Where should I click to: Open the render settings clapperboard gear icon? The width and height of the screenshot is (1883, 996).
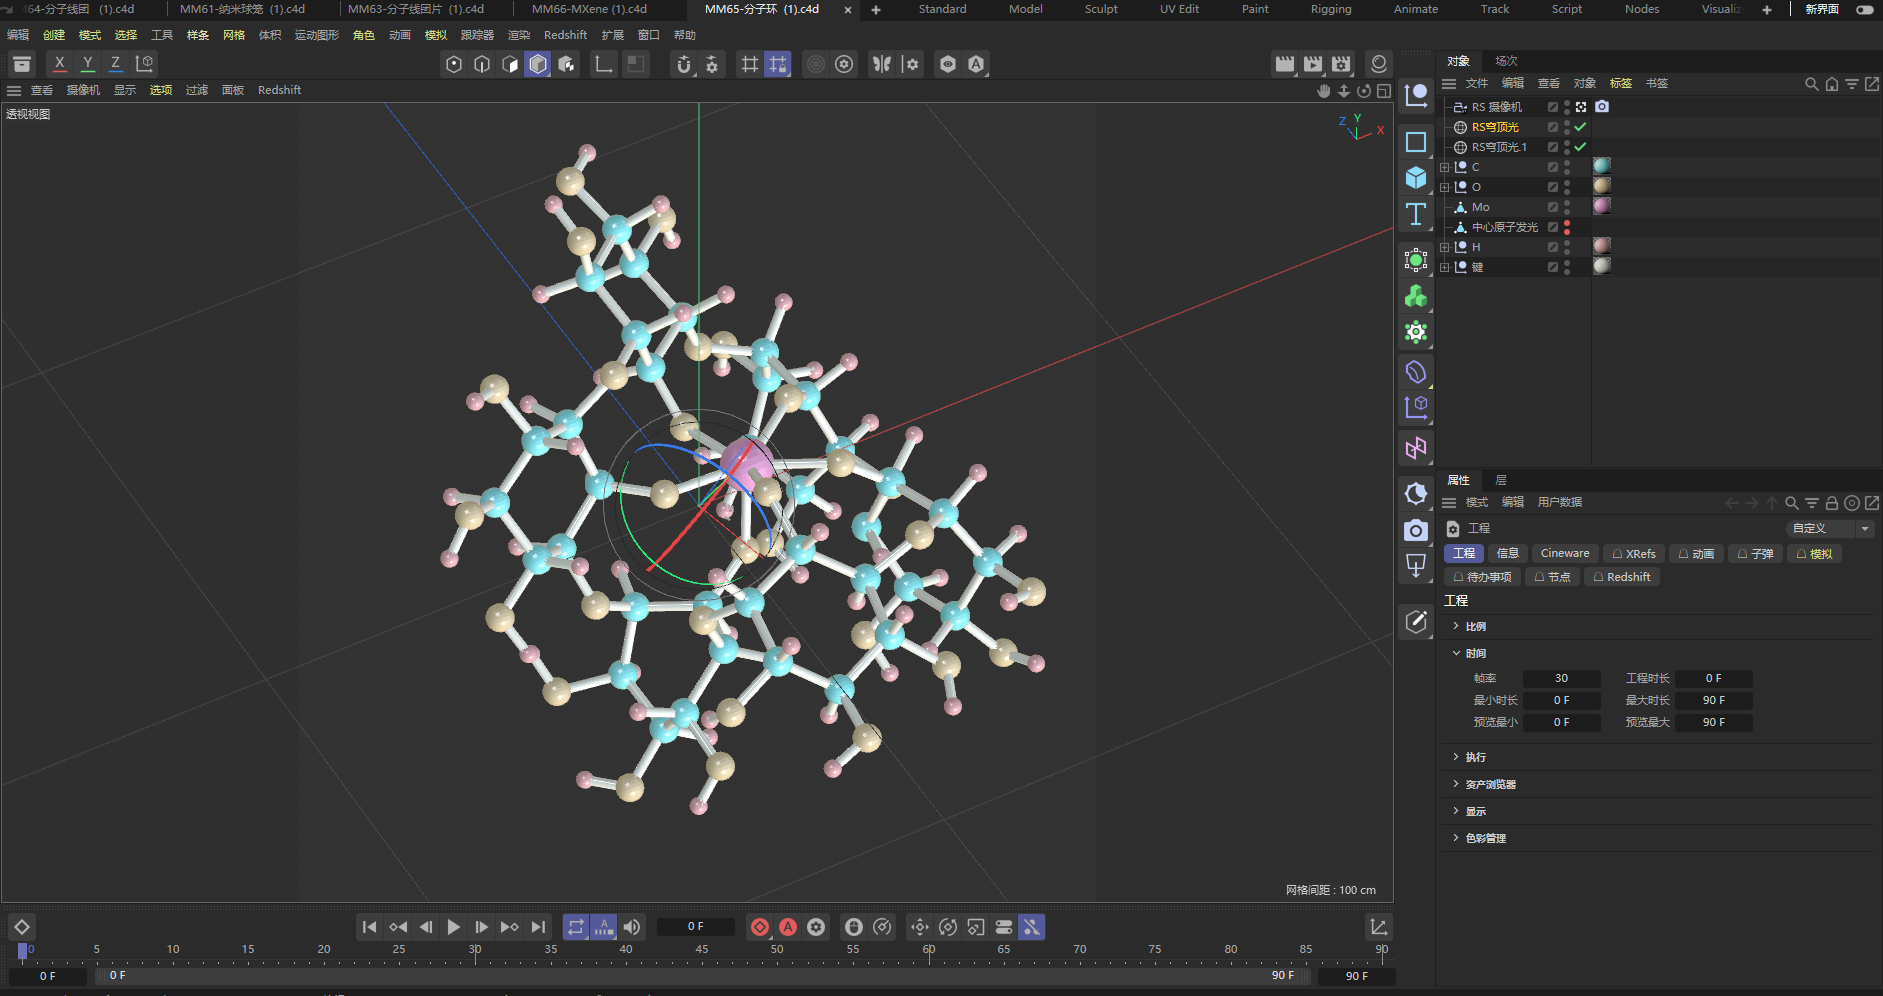click(1341, 64)
